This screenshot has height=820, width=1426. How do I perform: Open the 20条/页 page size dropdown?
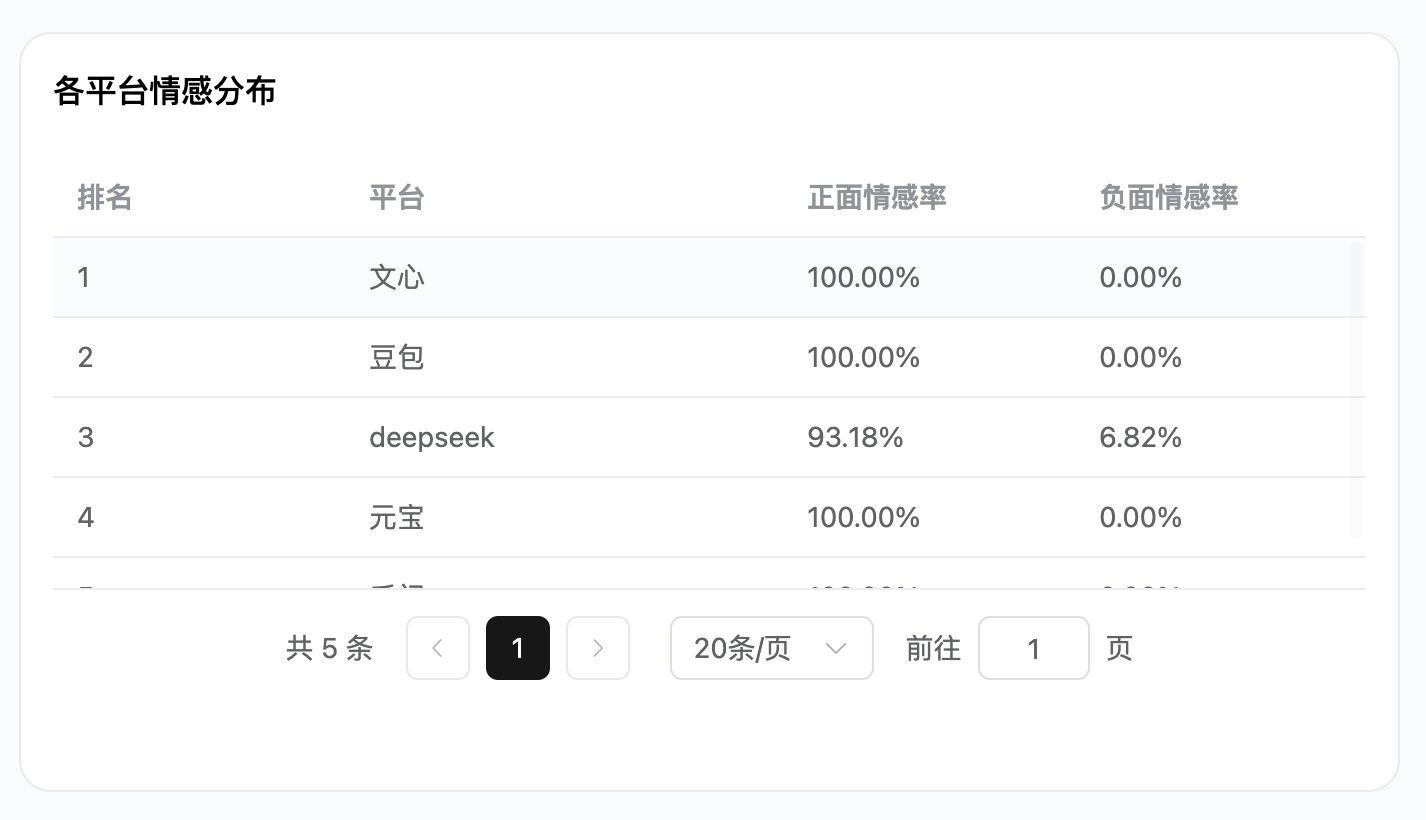pos(772,648)
